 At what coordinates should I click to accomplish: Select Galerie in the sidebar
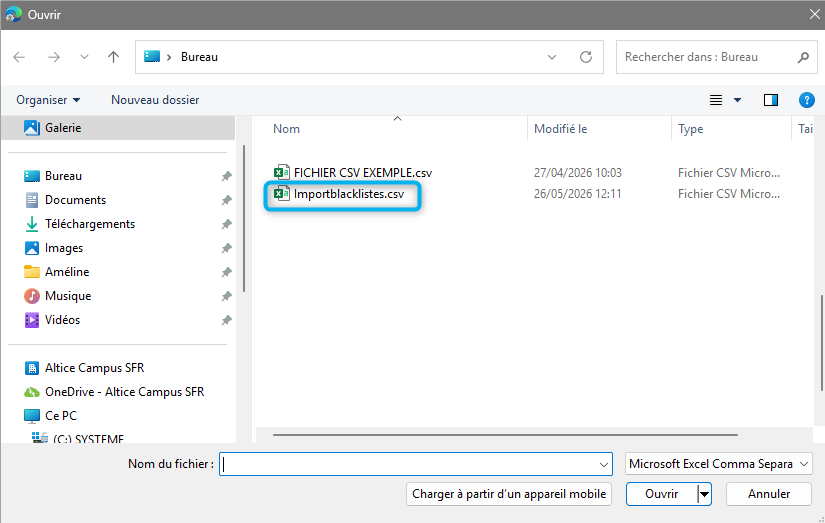(118, 128)
